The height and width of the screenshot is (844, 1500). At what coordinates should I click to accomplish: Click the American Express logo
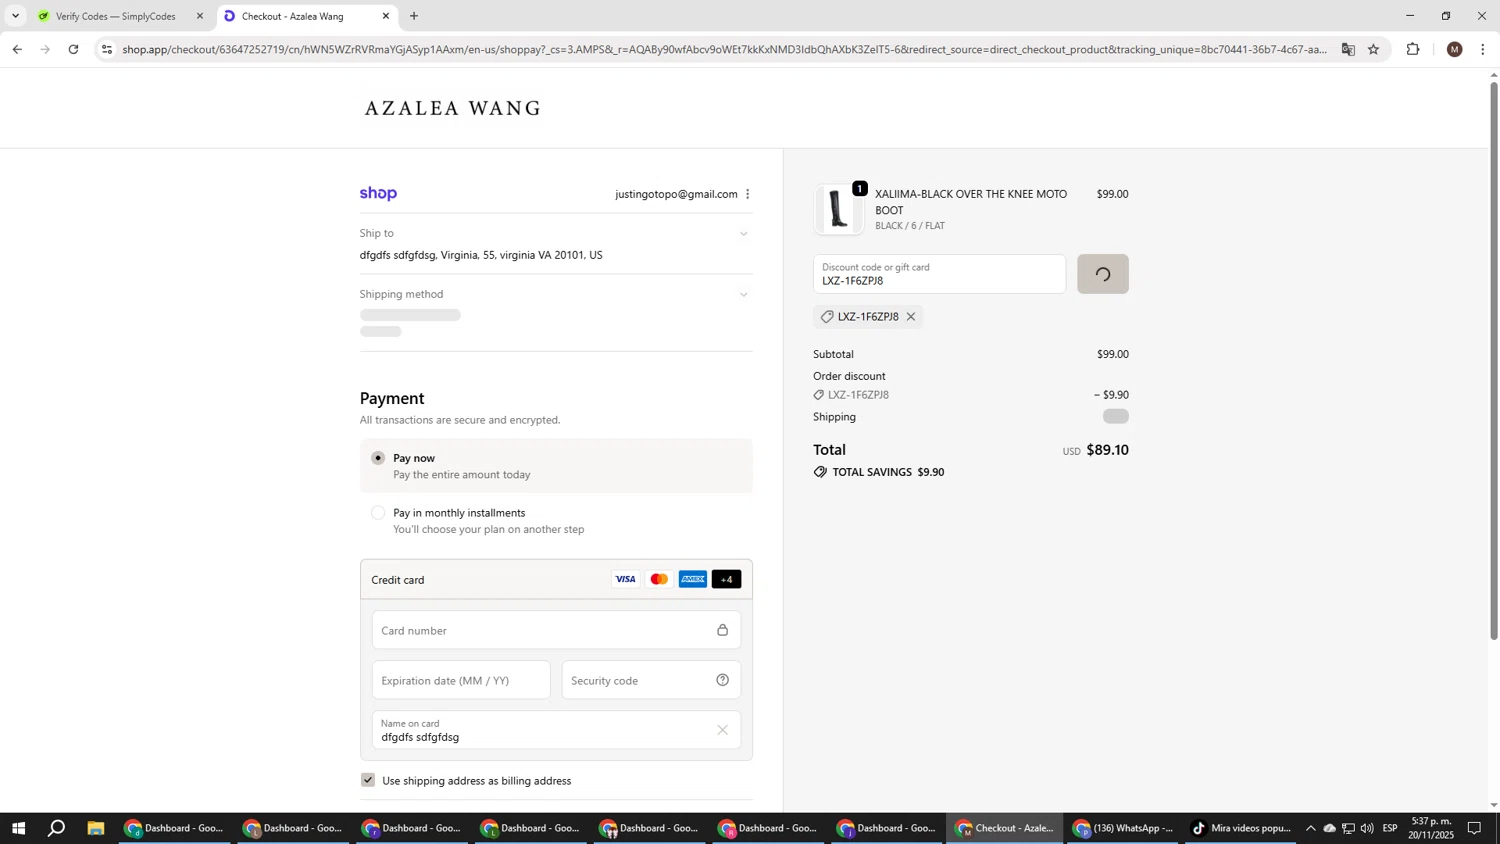(693, 580)
